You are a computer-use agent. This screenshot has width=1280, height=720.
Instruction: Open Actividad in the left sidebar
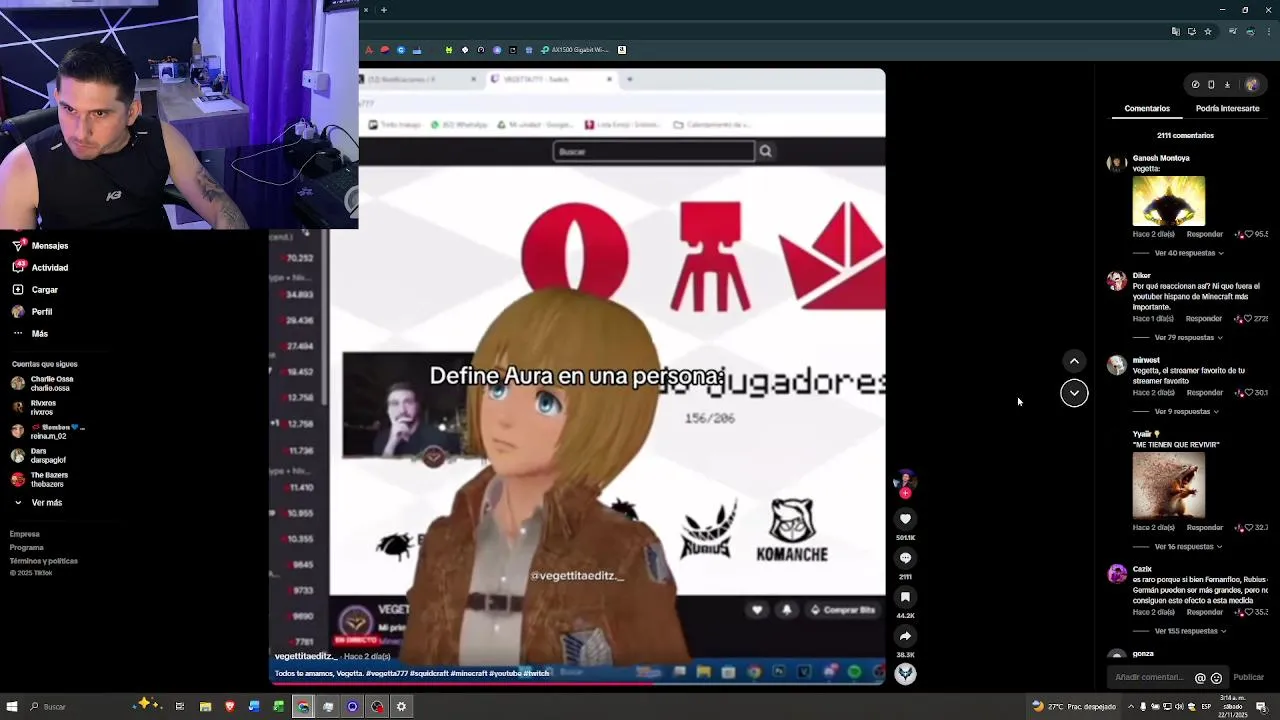(40, 268)
